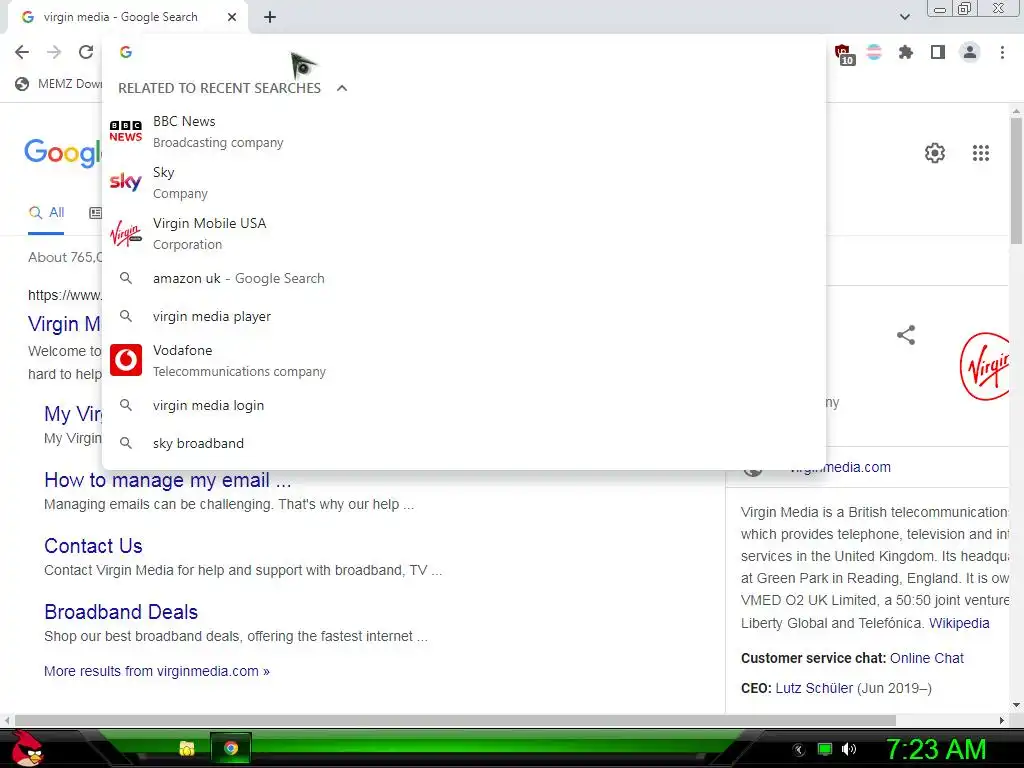
Task: Open the Broadband Deals result
Action: click(121, 612)
